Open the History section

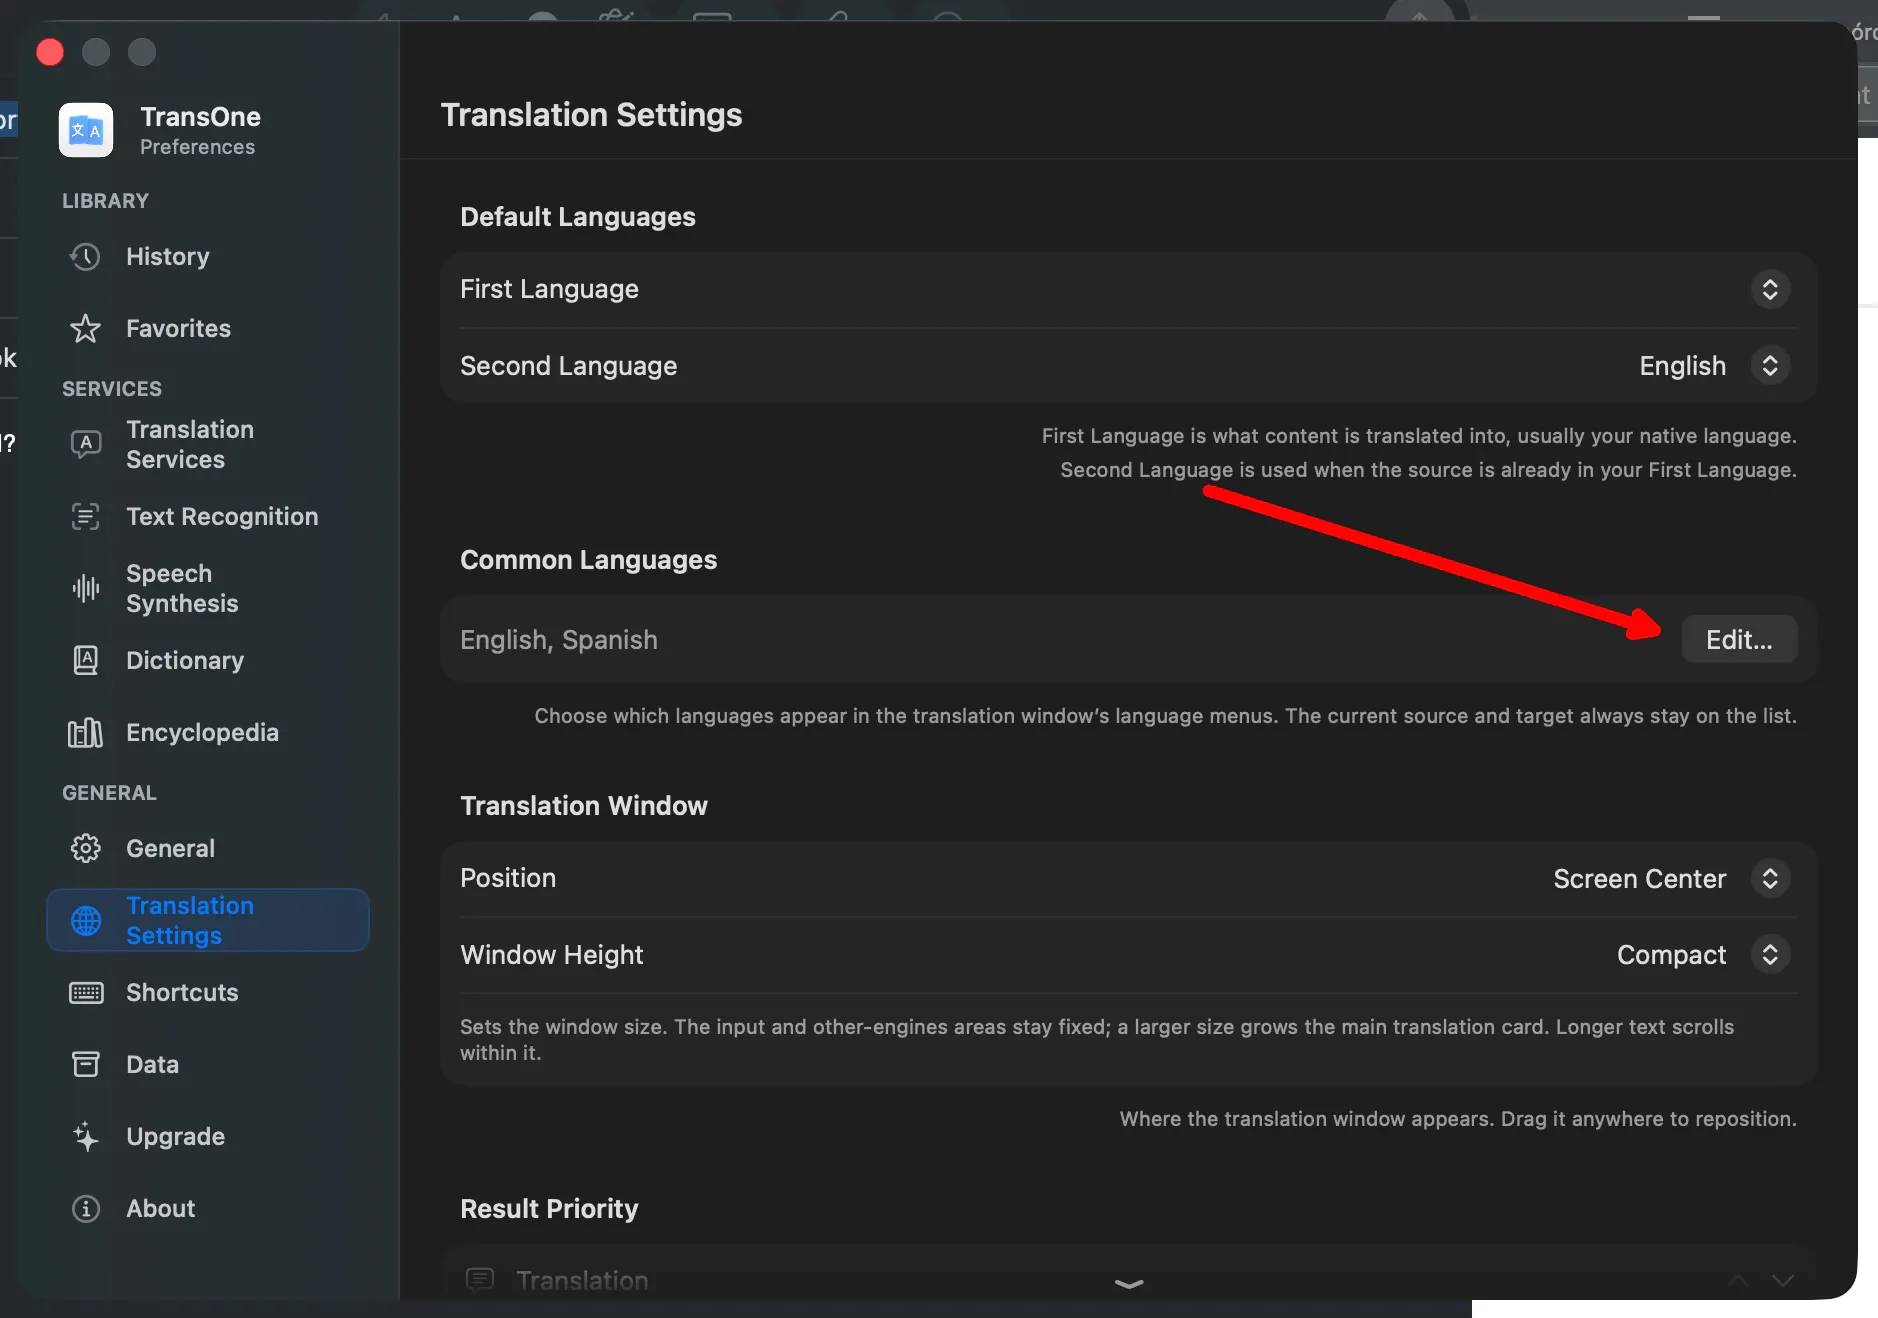pos(208,257)
